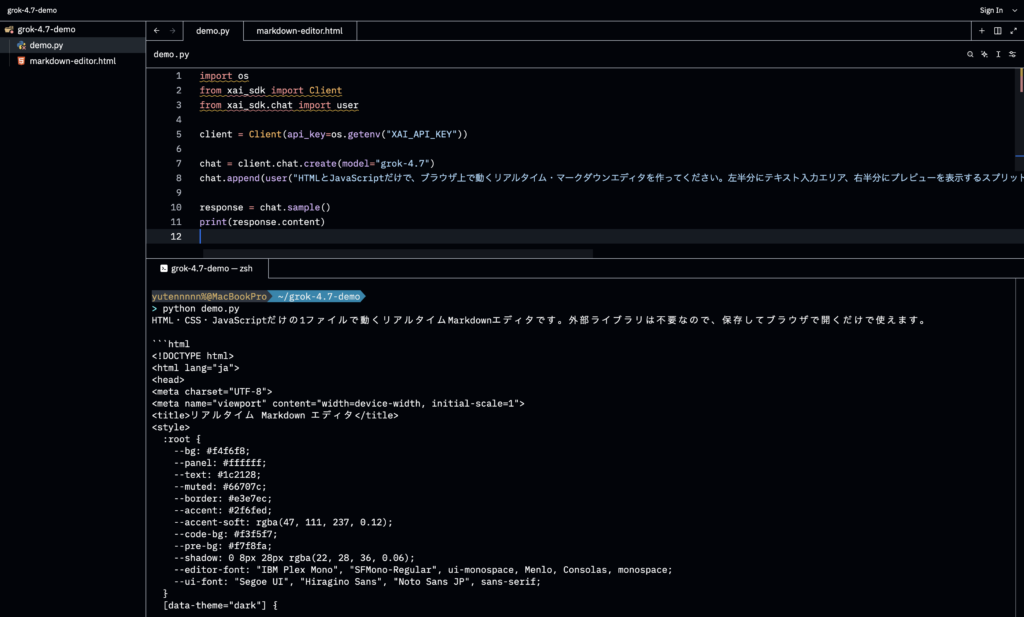Screen dimensions: 1024x617
Task: Click 'Client' in line 2 import
Action: click(325, 91)
